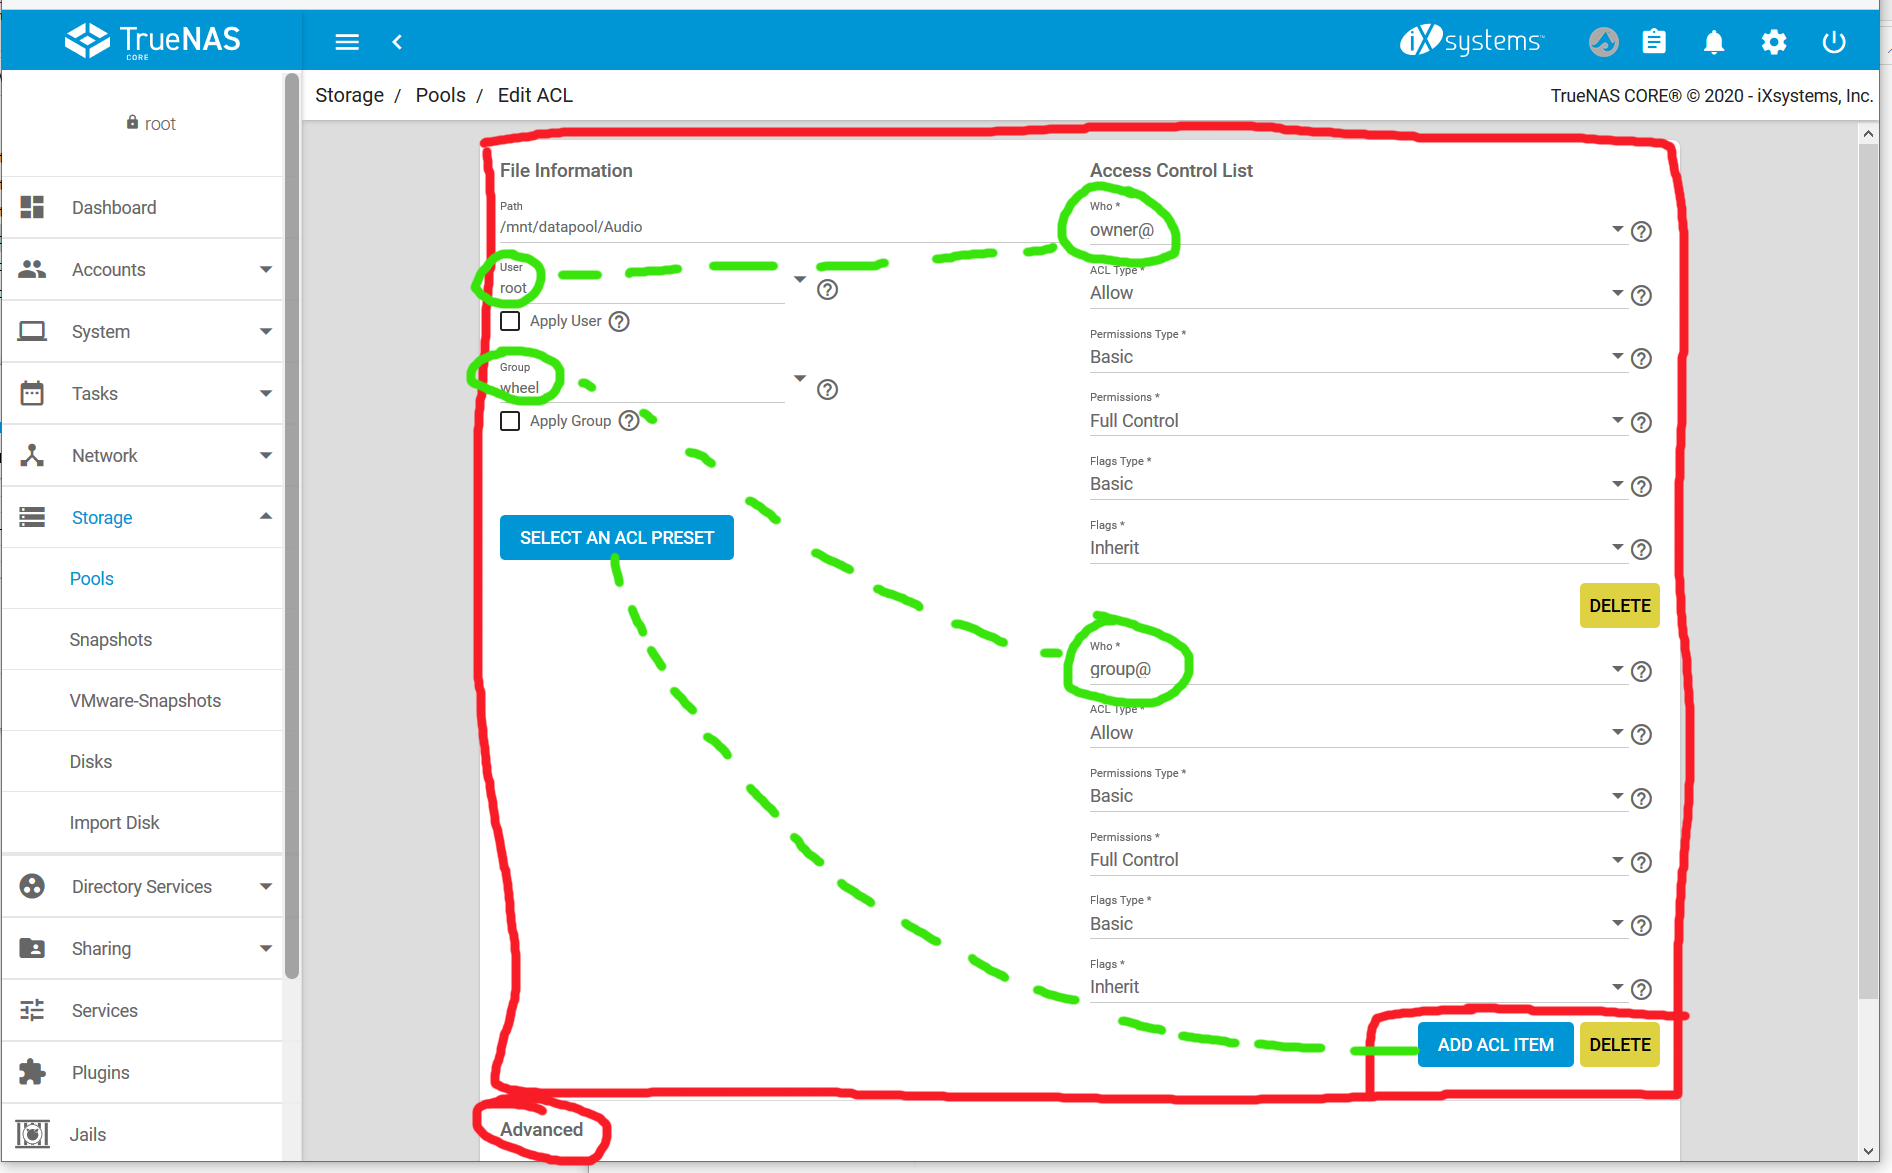This screenshot has height=1173, width=1892.
Task: Open the Dashboard page
Action: coord(143,207)
